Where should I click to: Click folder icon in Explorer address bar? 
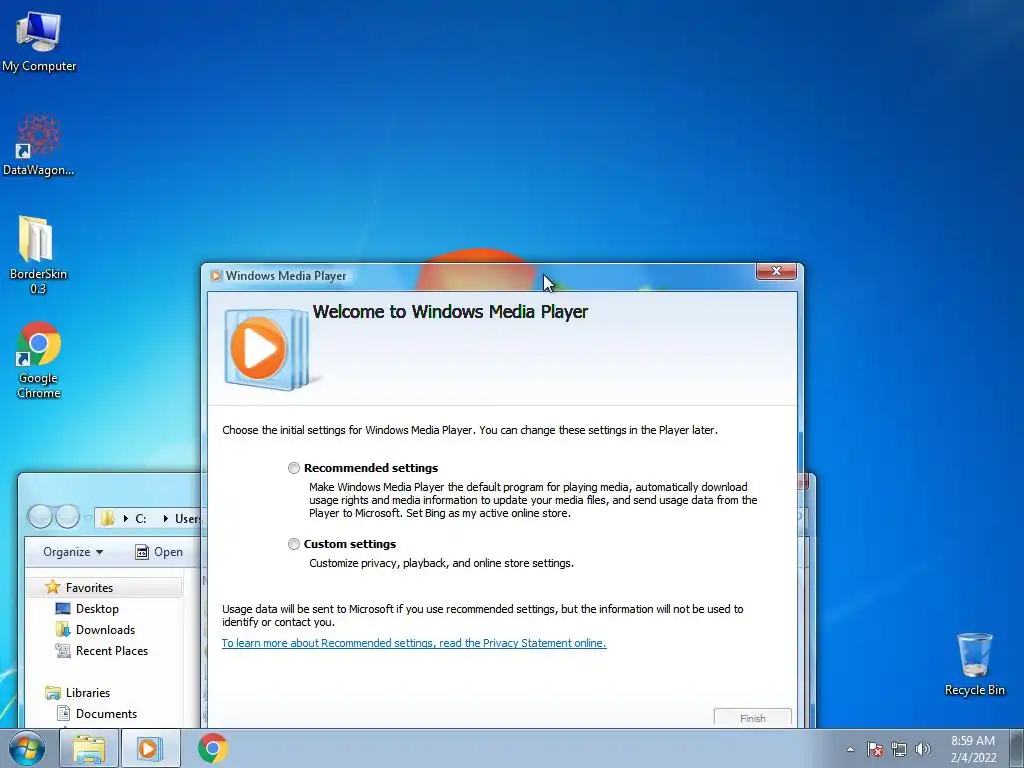coord(107,519)
